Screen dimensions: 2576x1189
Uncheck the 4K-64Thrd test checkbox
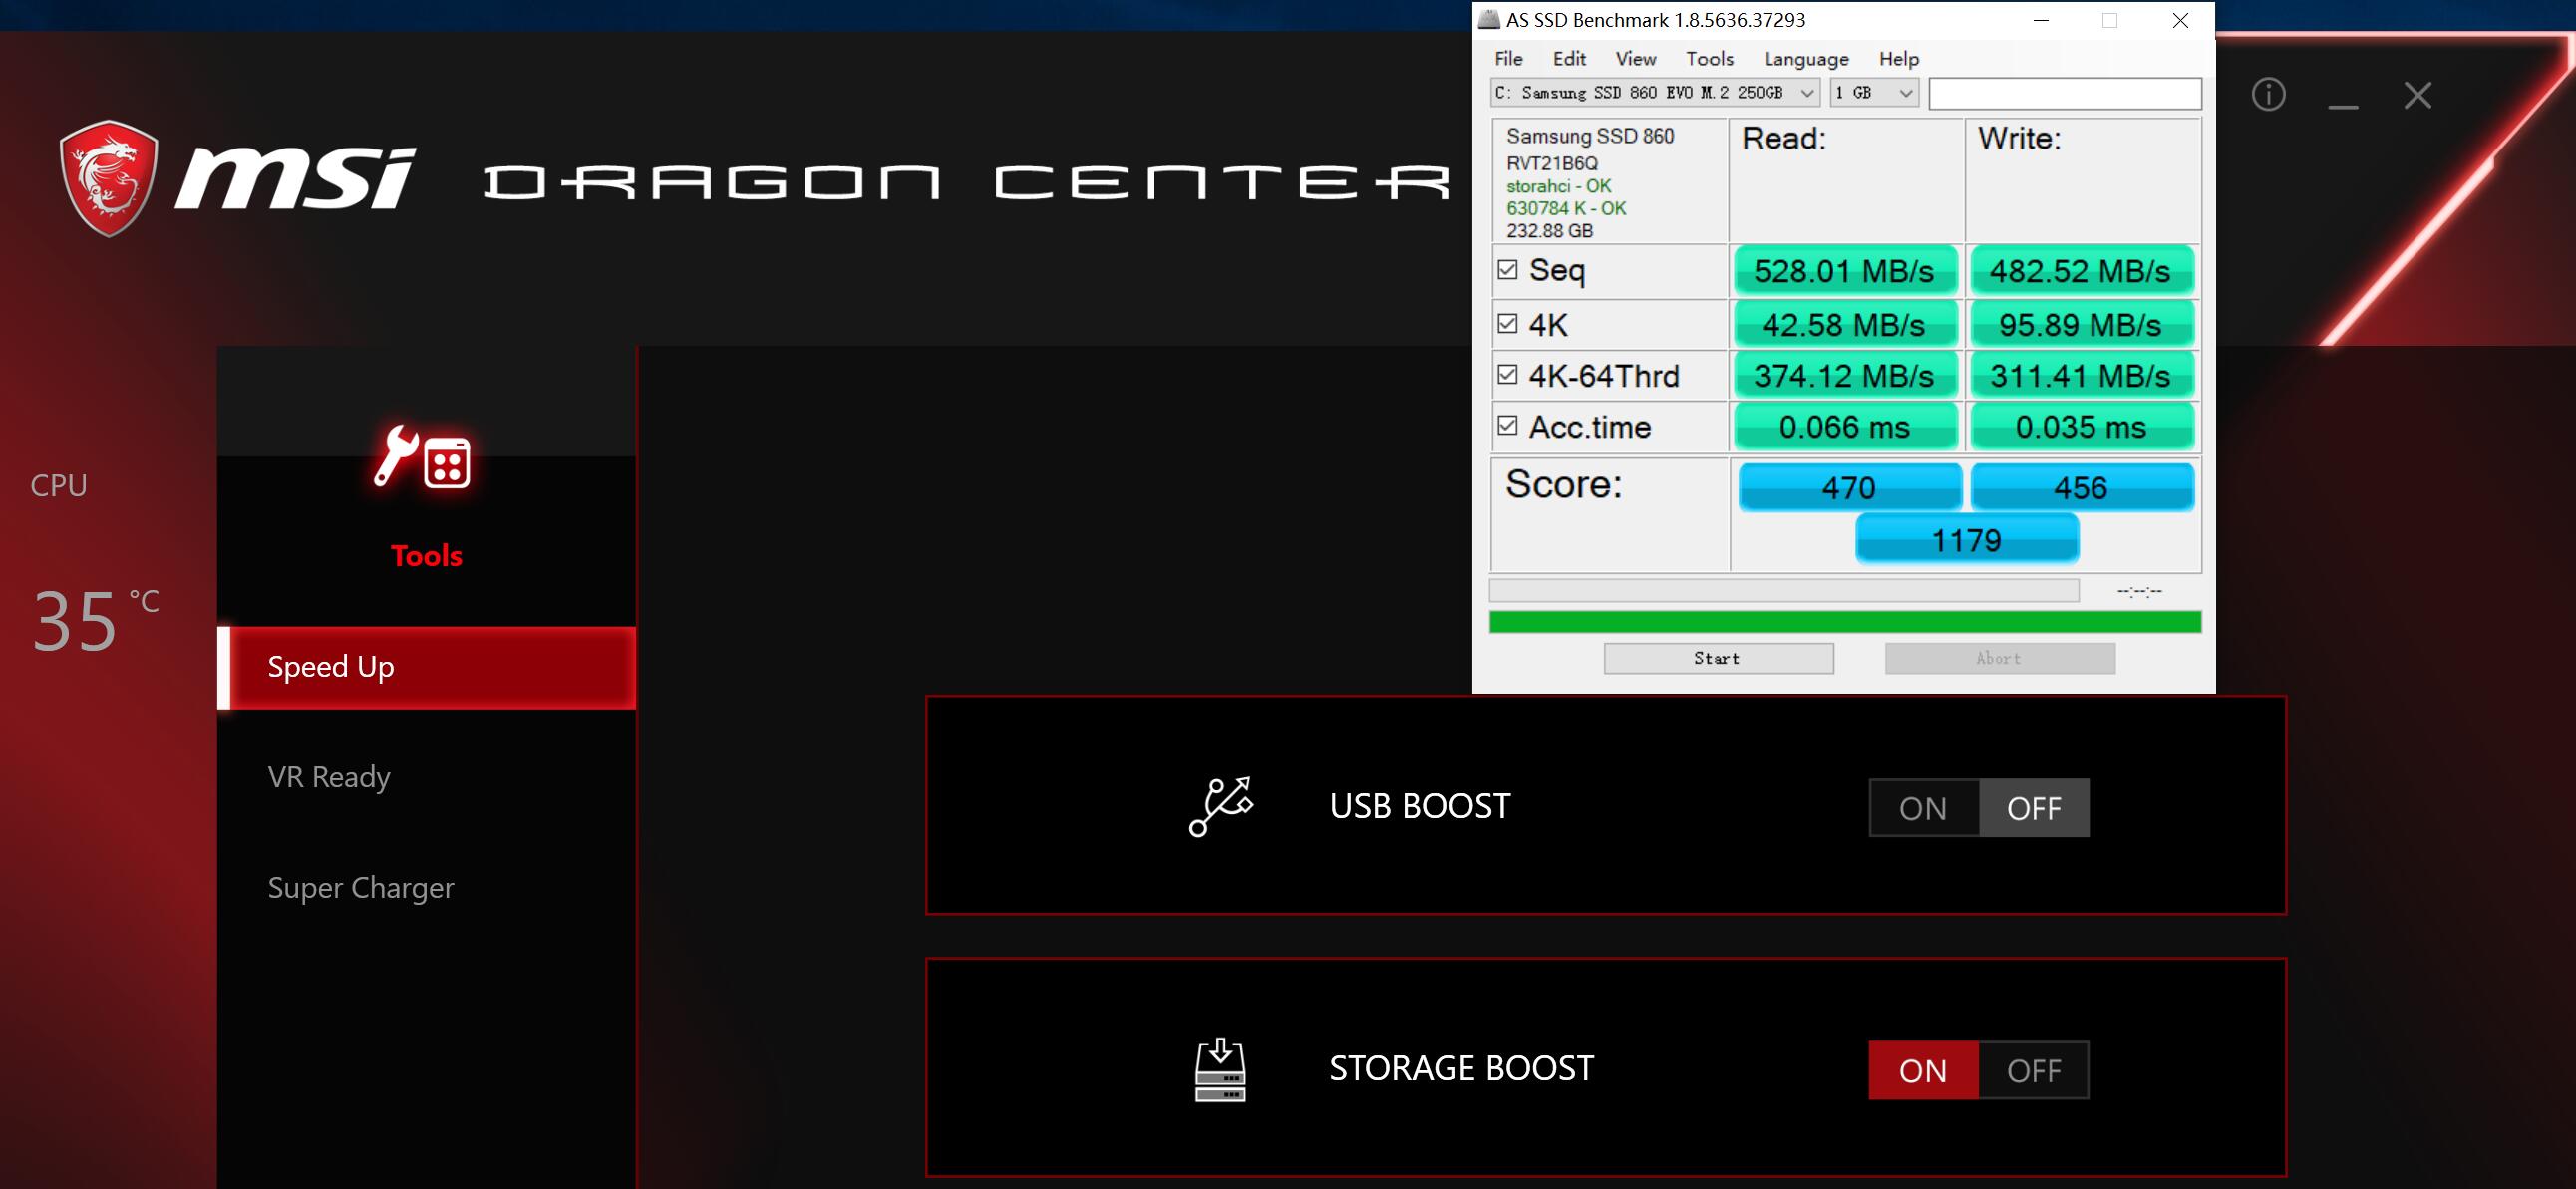(x=1507, y=375)
